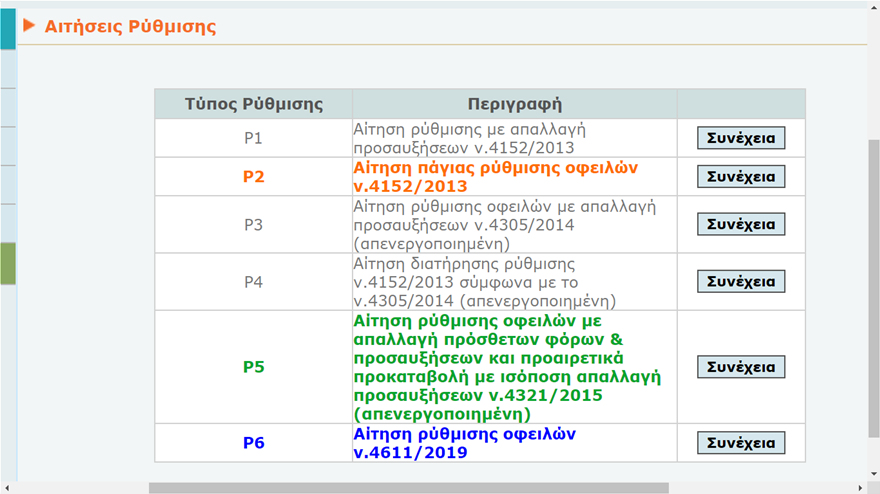
Task: Click the horizontal scrollbar thumb at bottom
Action: [408, 488]
